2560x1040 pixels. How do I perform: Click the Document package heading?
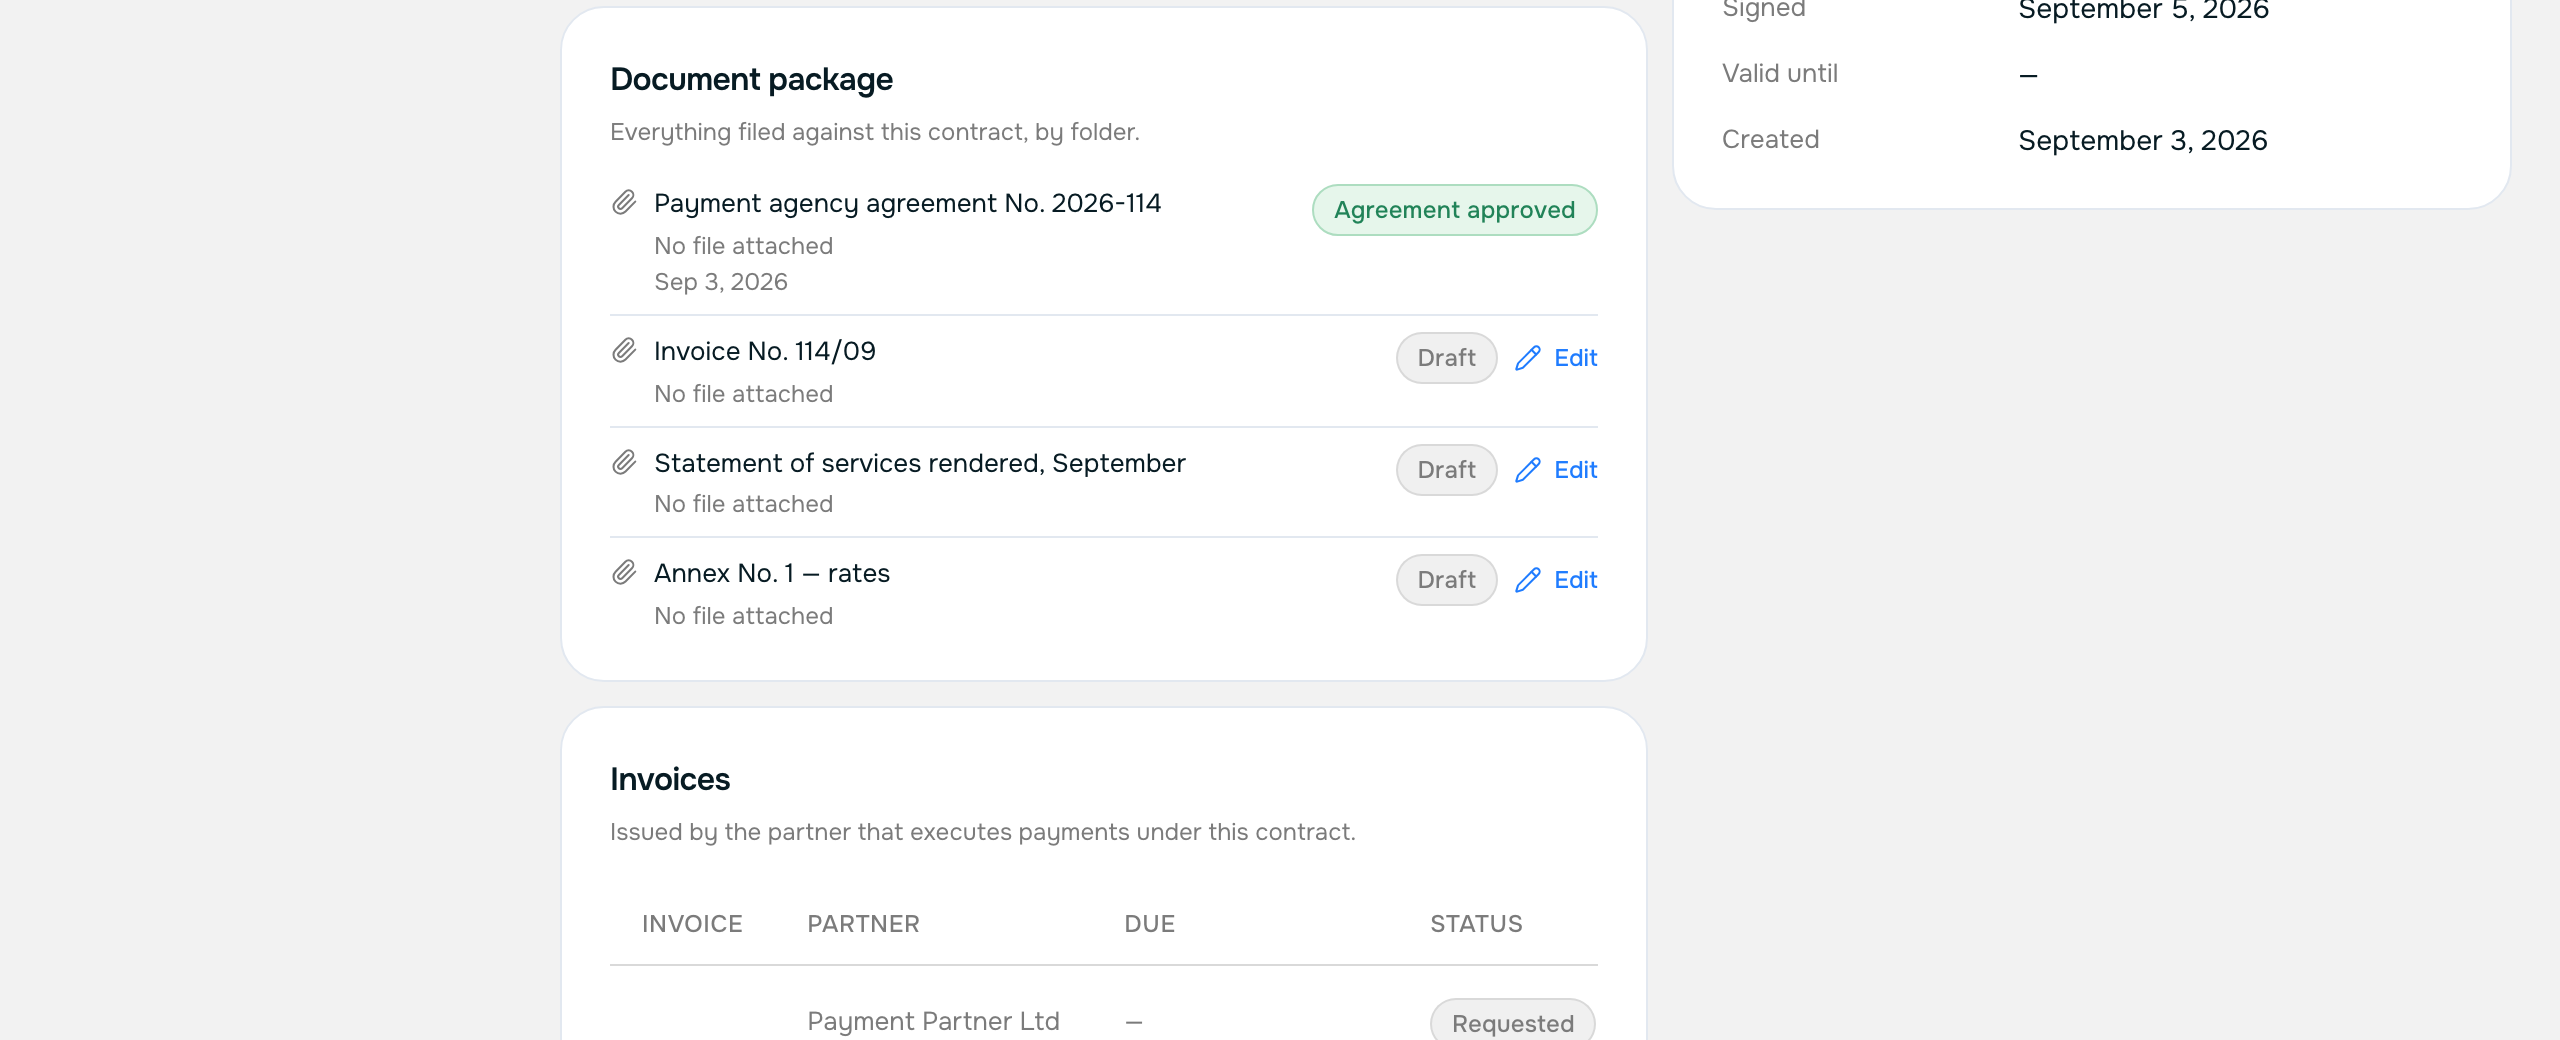751,80
